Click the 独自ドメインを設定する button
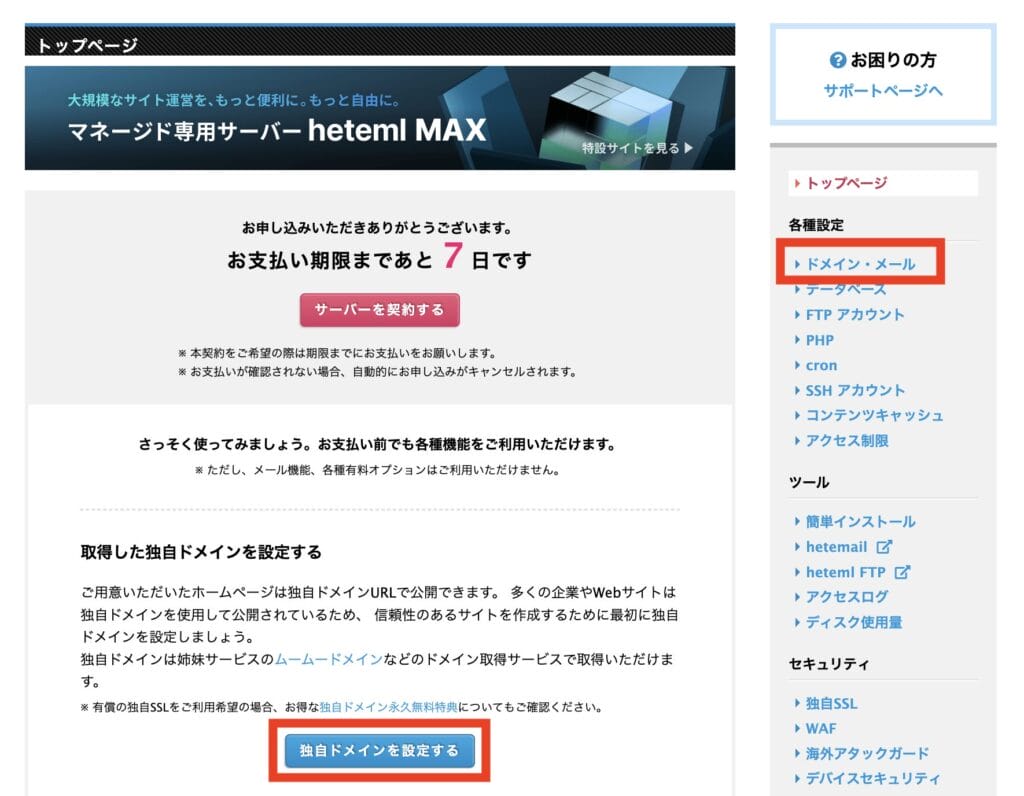The width and height of the screenshot is (1024, 796). [x=379, y=750]
